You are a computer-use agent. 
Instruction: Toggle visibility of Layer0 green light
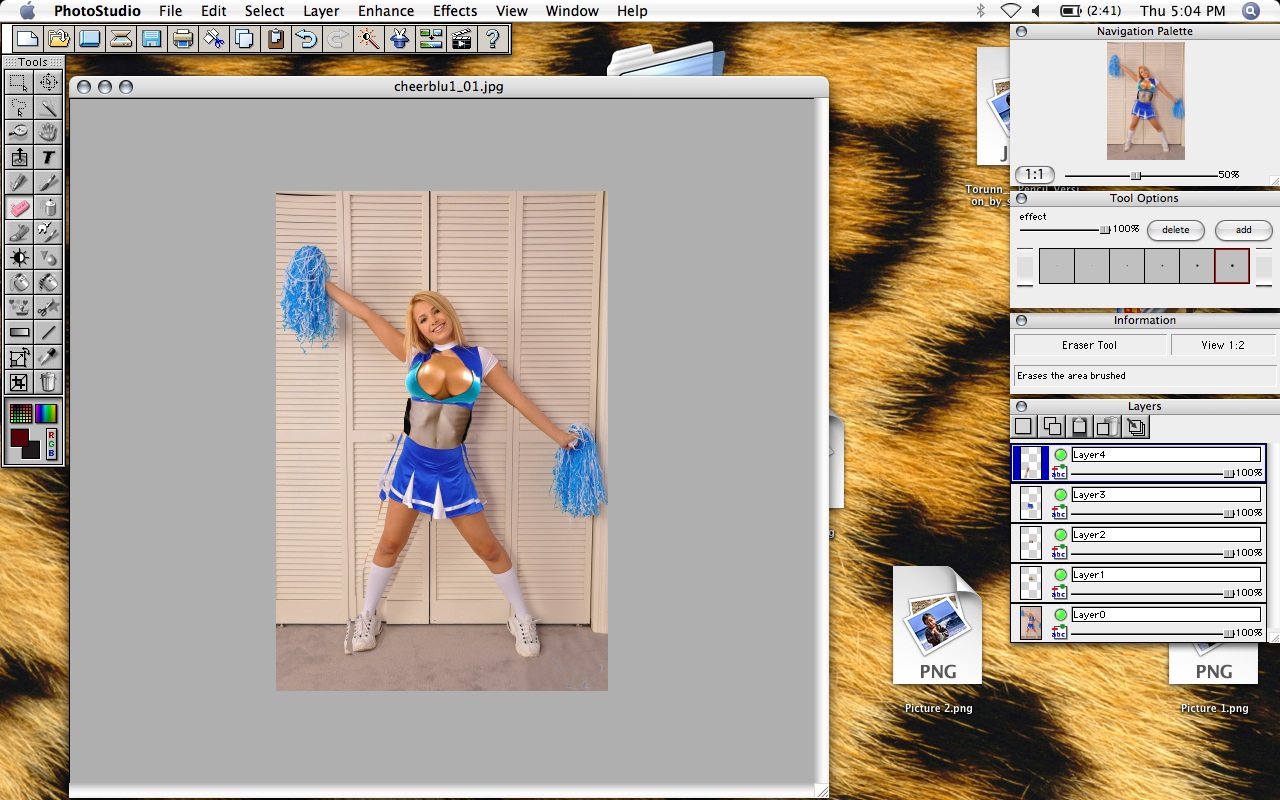click(x=1060, y=615)
